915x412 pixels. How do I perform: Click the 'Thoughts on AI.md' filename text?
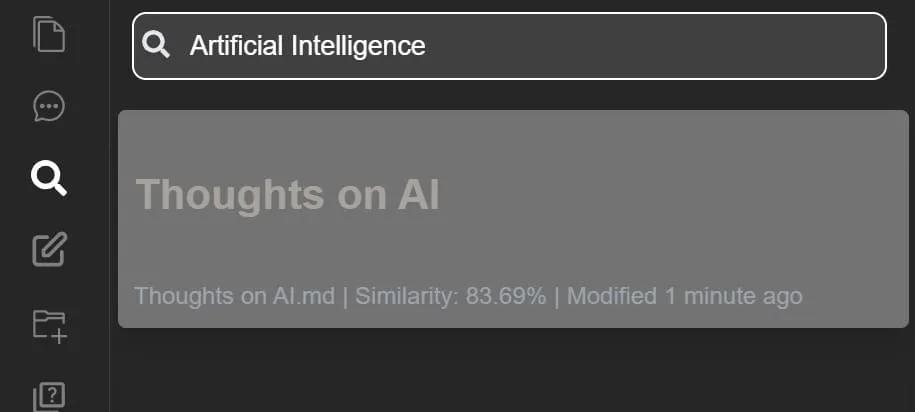pos(235,296)
